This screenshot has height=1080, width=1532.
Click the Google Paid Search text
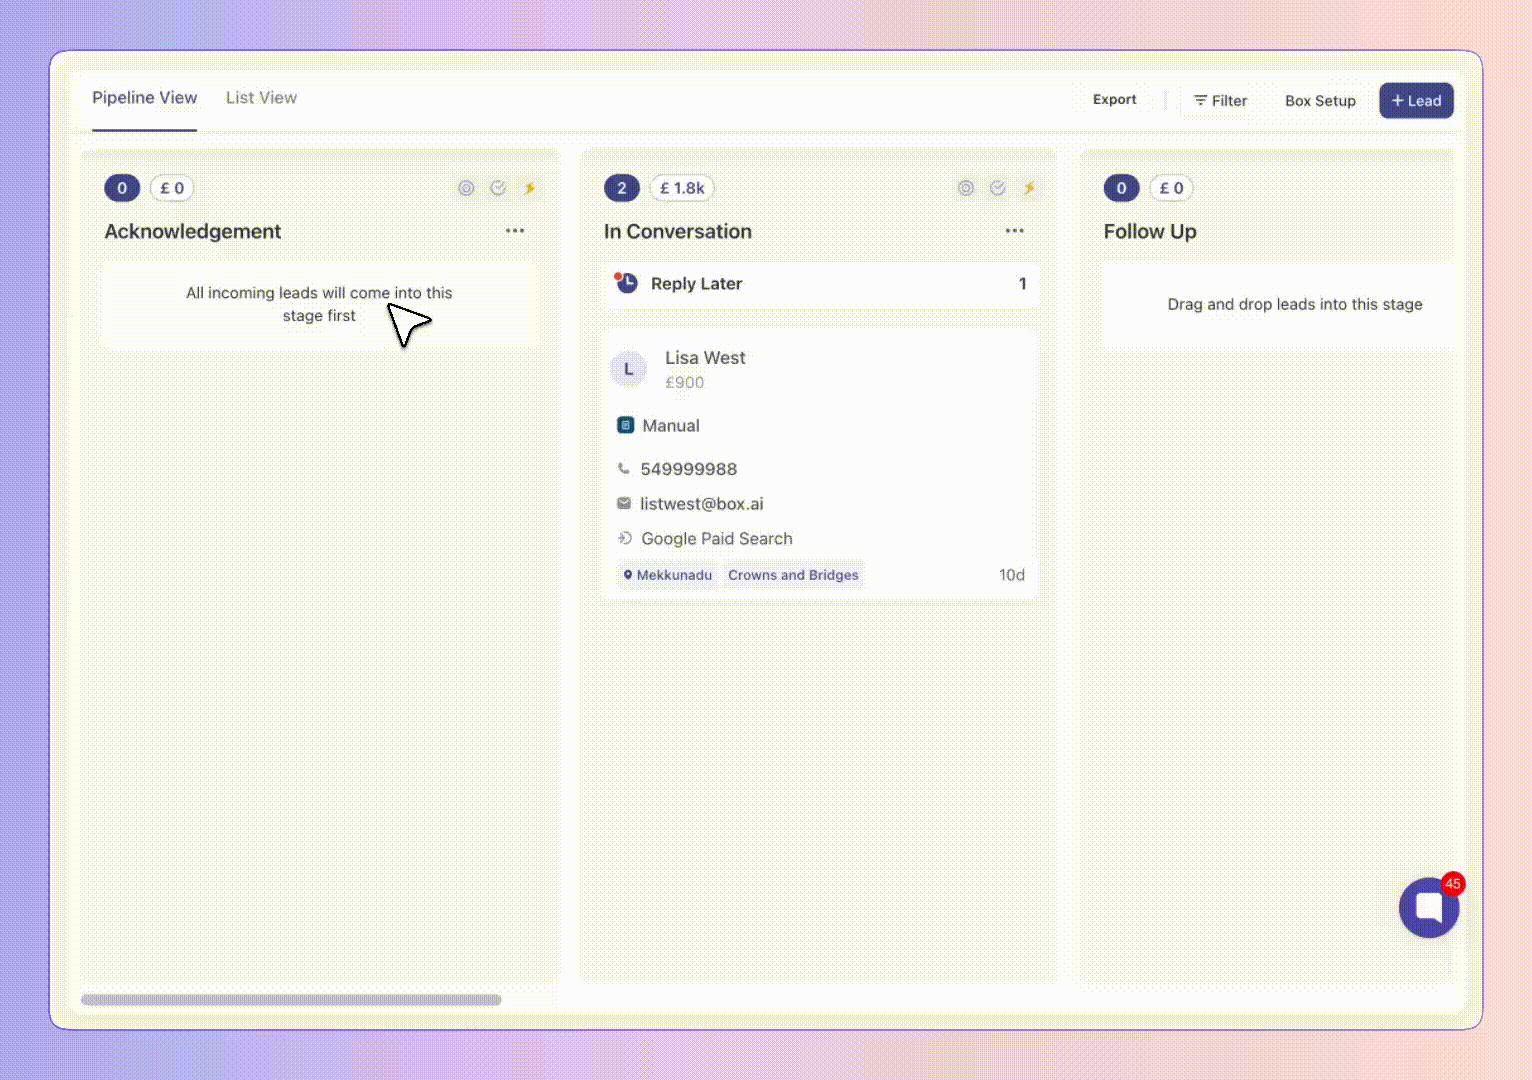(717, 539)
